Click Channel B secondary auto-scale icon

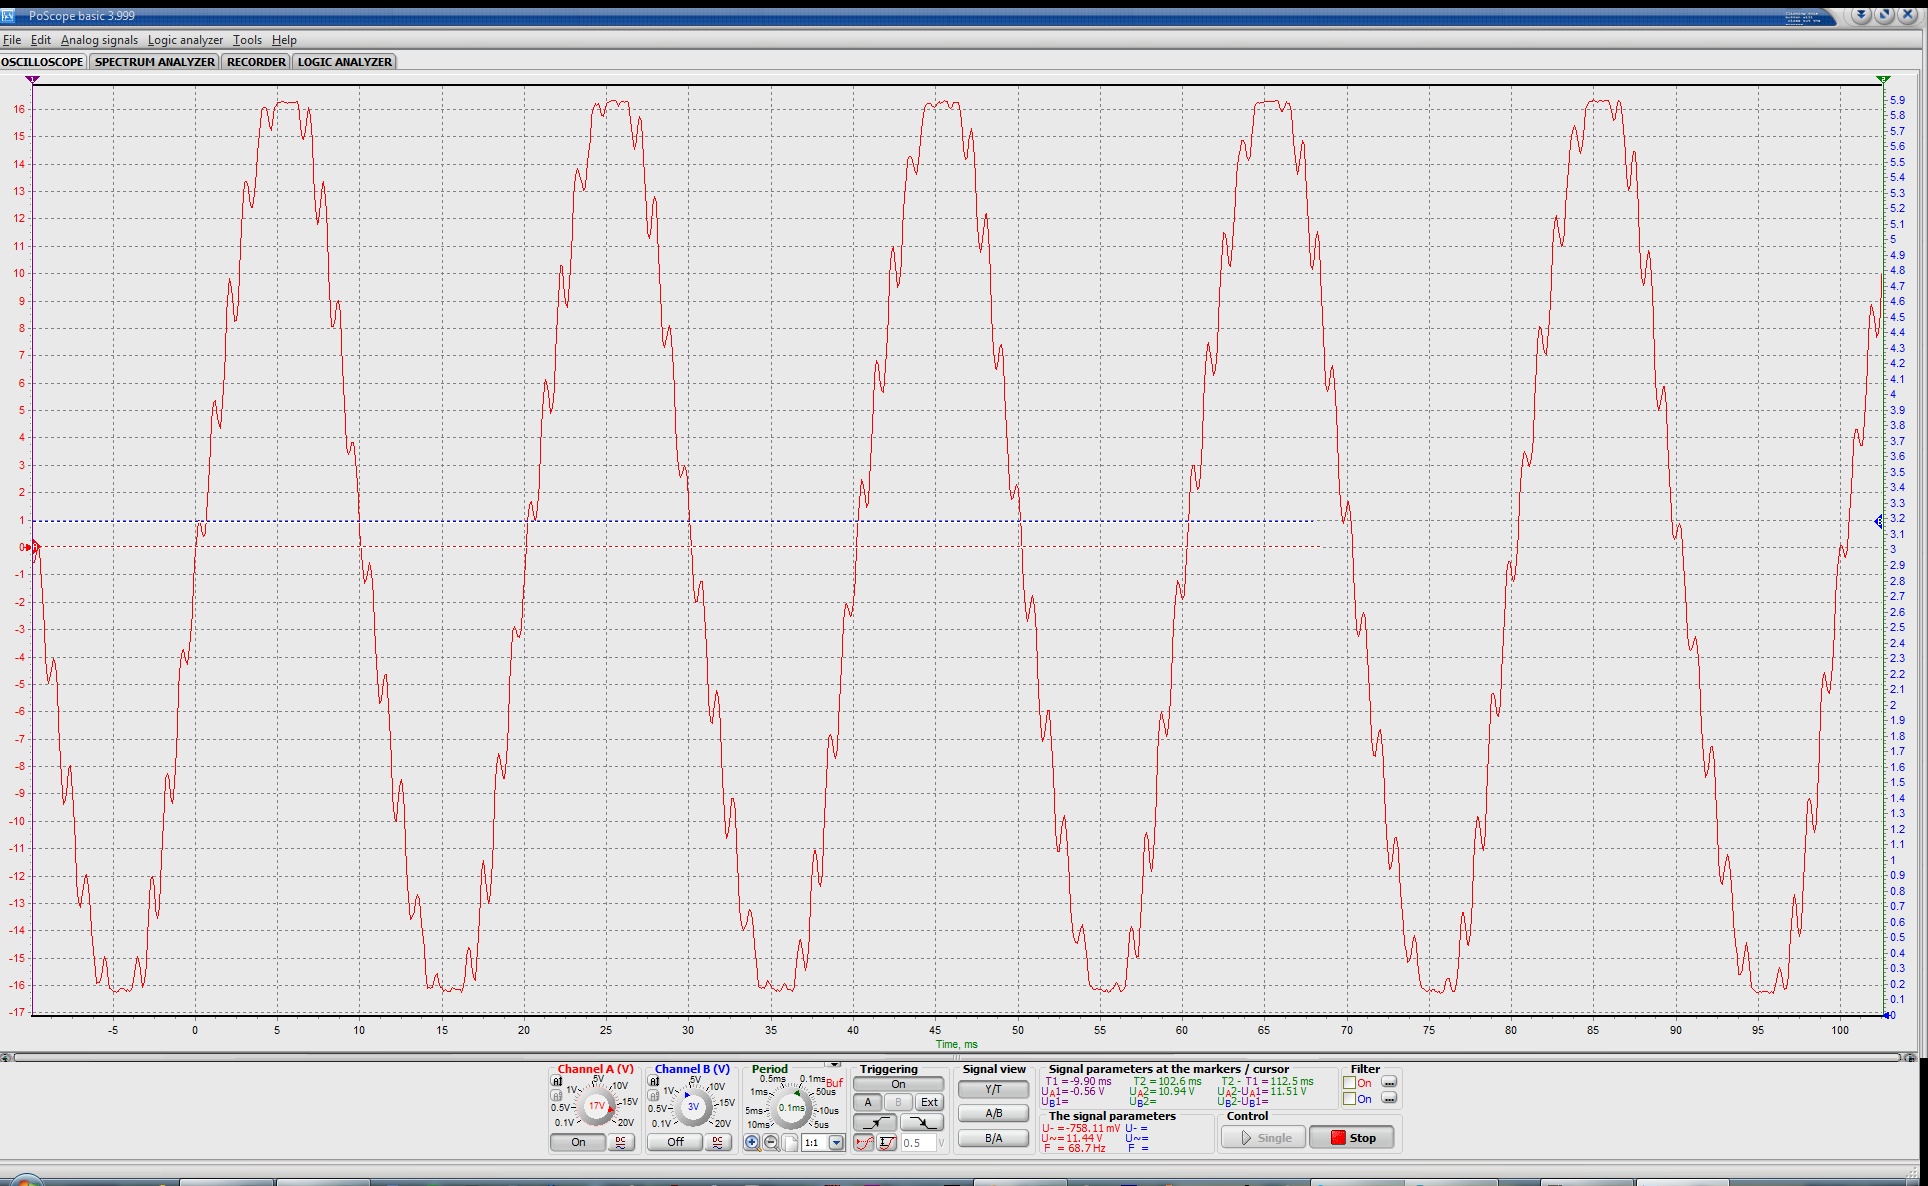[654, 1095]
